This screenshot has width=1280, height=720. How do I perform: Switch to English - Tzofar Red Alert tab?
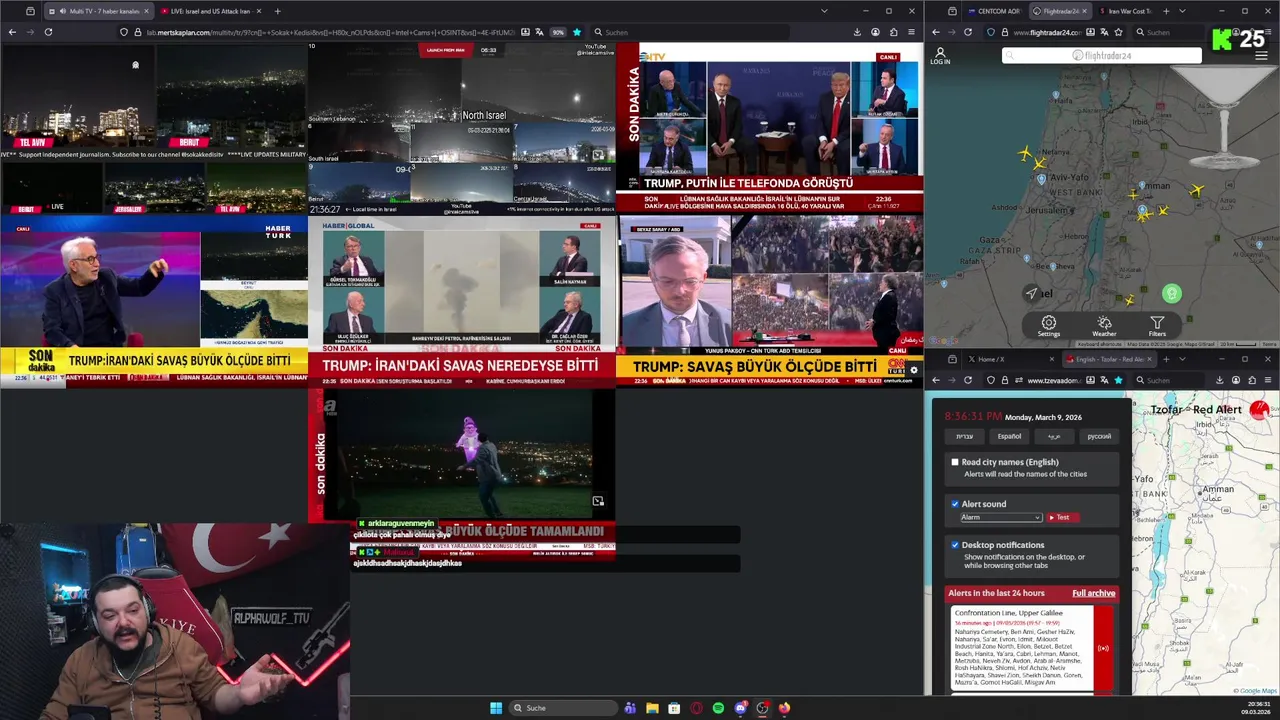(x=1108, y=359)
